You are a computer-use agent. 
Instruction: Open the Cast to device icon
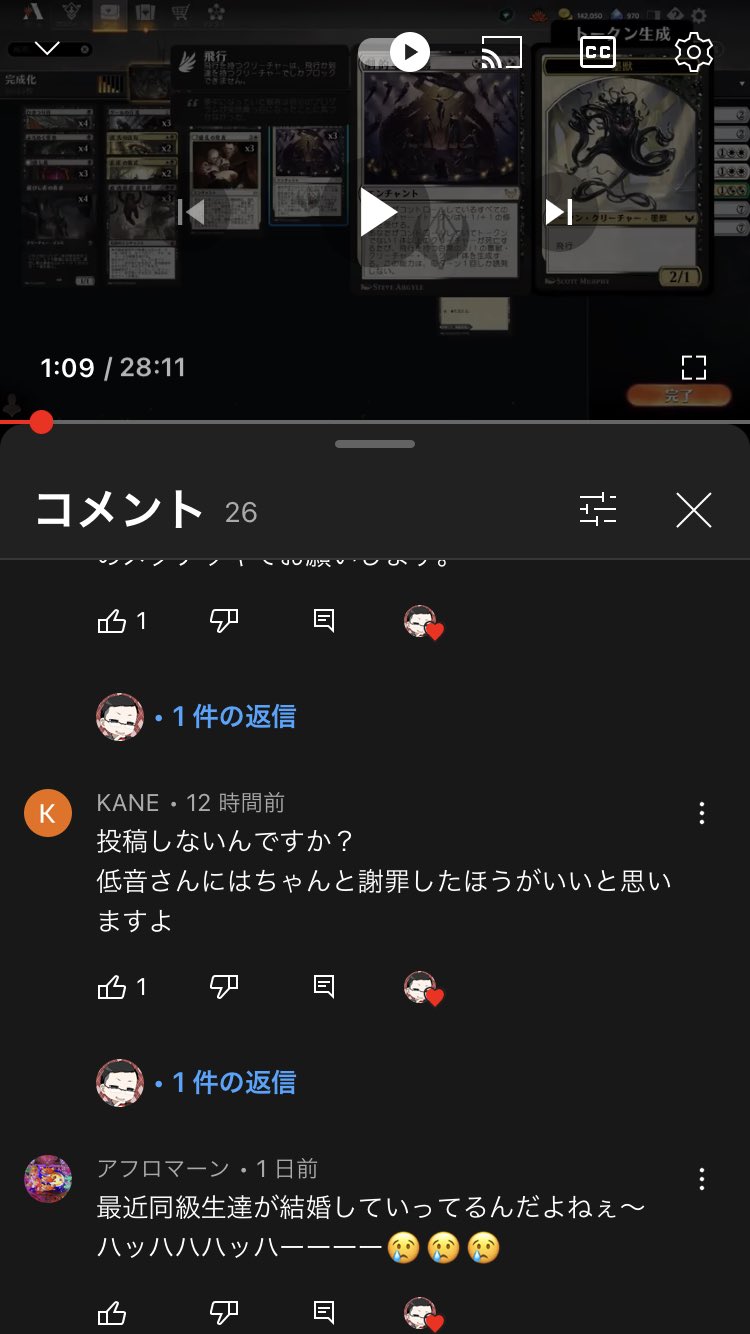pyautogui.click(x=501, y=52)
